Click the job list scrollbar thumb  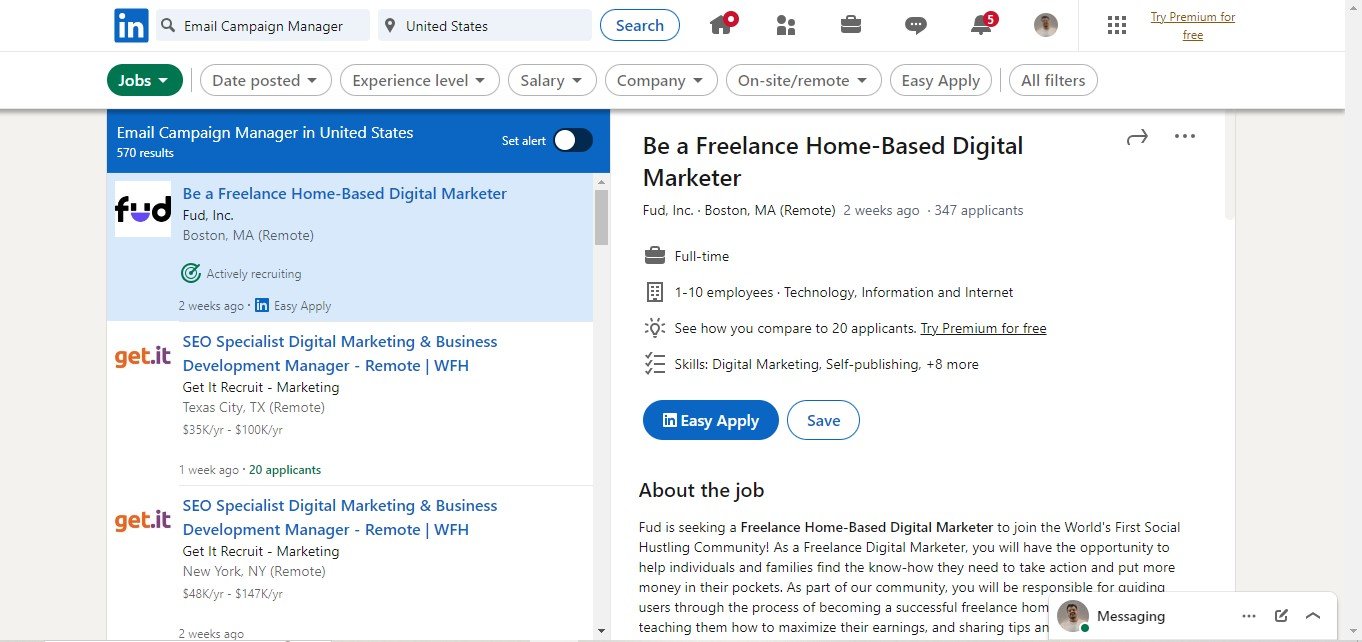tap(601, 217)
